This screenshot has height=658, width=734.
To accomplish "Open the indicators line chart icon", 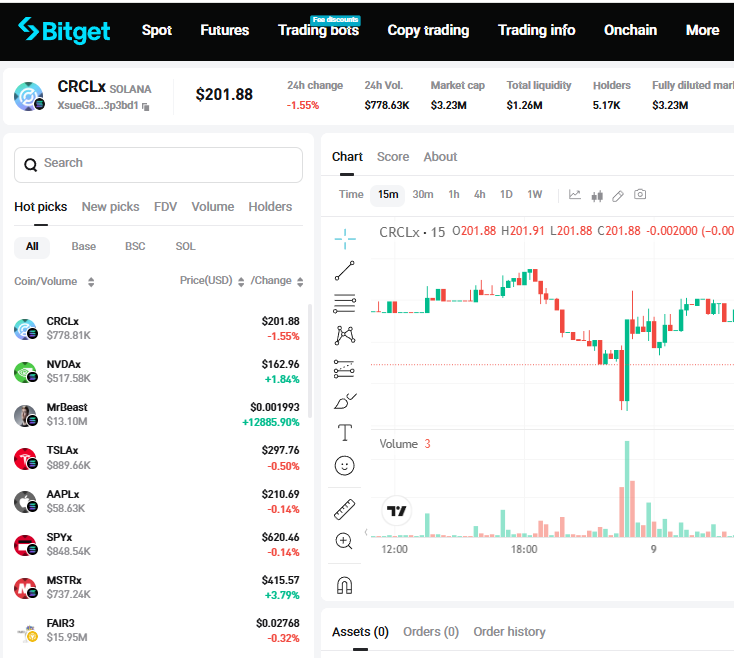I will 575,195.
